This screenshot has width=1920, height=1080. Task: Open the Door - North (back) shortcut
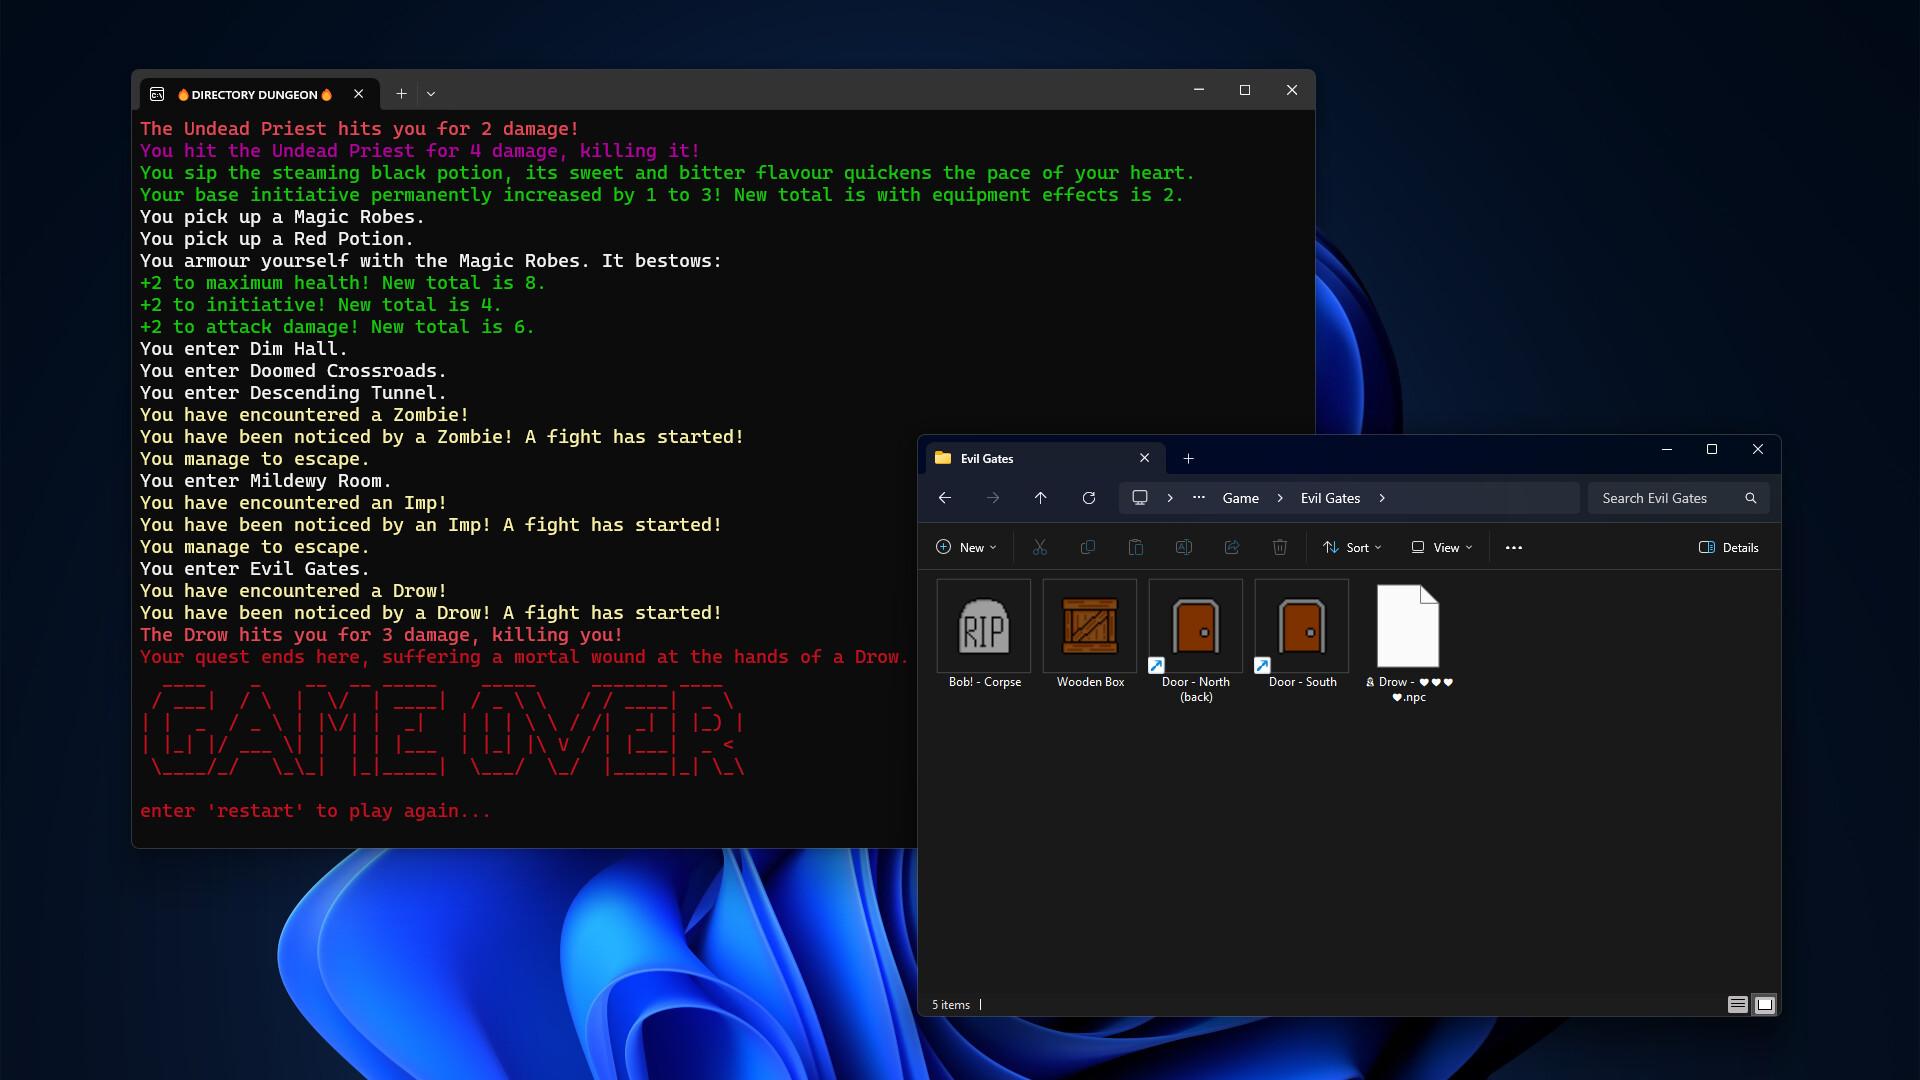1195,627
